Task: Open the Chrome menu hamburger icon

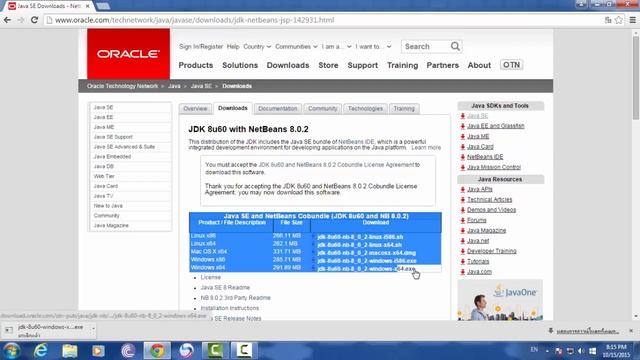Action: click(x=632, y=20)
